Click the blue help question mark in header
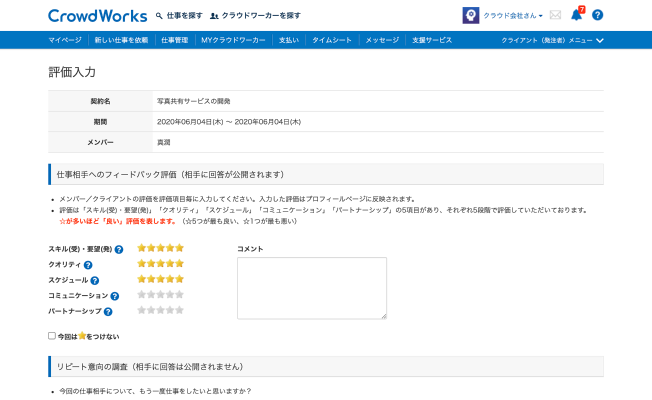 (598, 16)
